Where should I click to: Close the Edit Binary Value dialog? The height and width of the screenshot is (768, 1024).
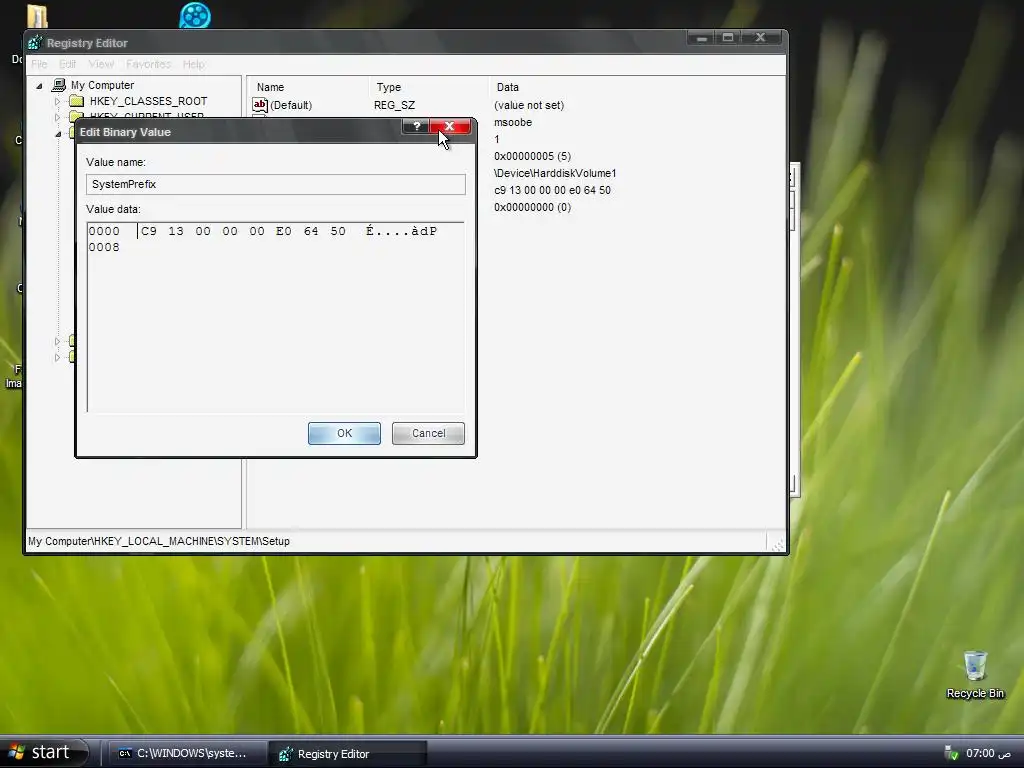tap(450, 126)
